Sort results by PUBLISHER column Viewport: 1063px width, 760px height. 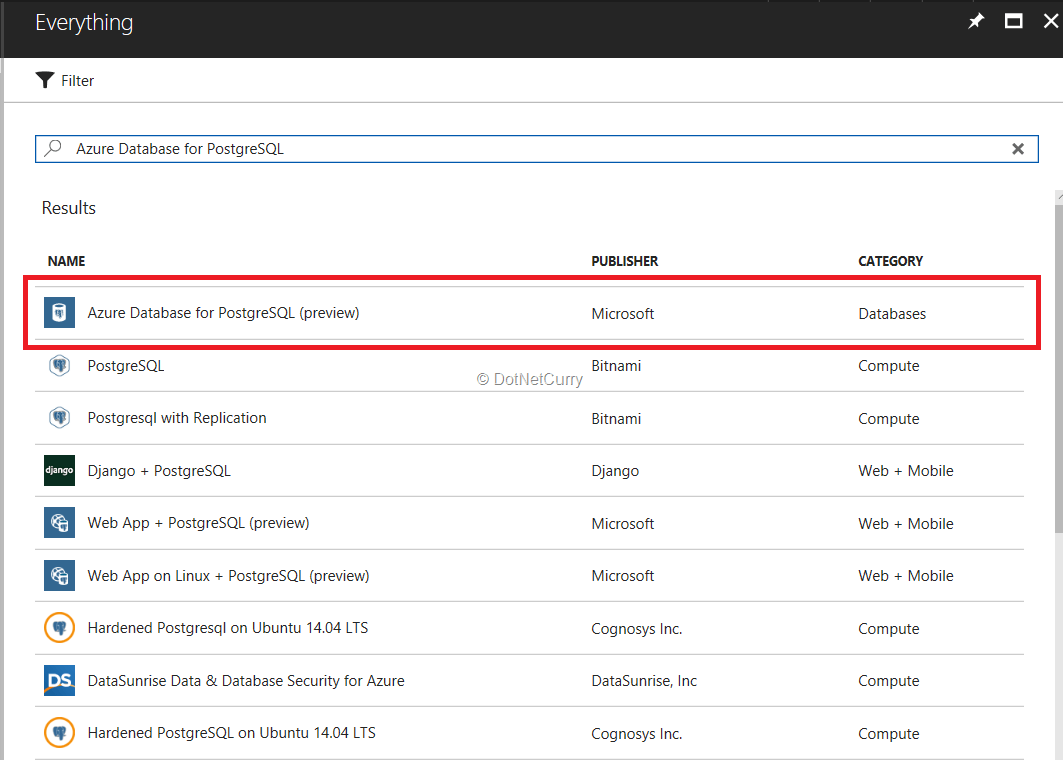tap(624, 261)
